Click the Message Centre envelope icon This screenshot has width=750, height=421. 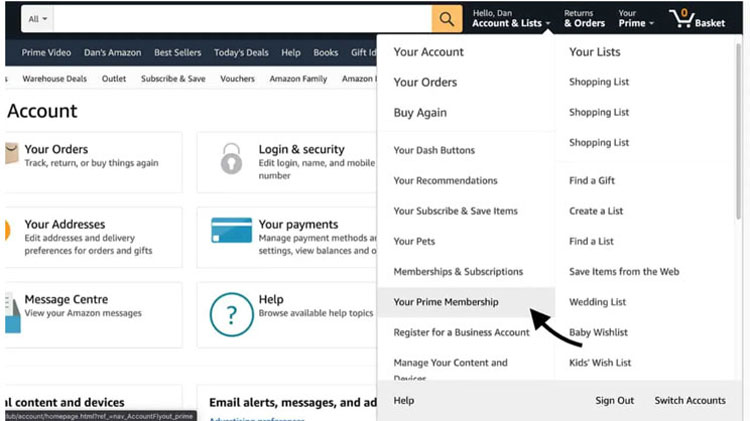[12, 313]
